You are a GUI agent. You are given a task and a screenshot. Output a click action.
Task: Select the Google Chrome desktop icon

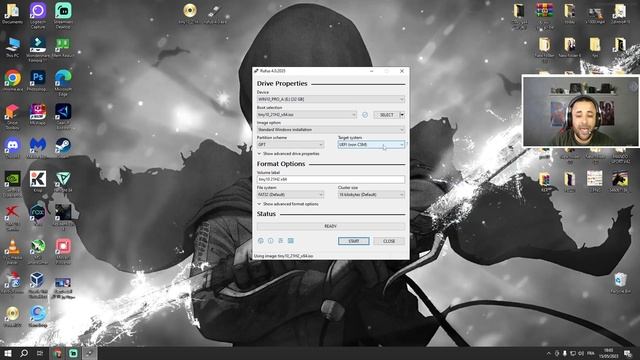pos(13,81)
